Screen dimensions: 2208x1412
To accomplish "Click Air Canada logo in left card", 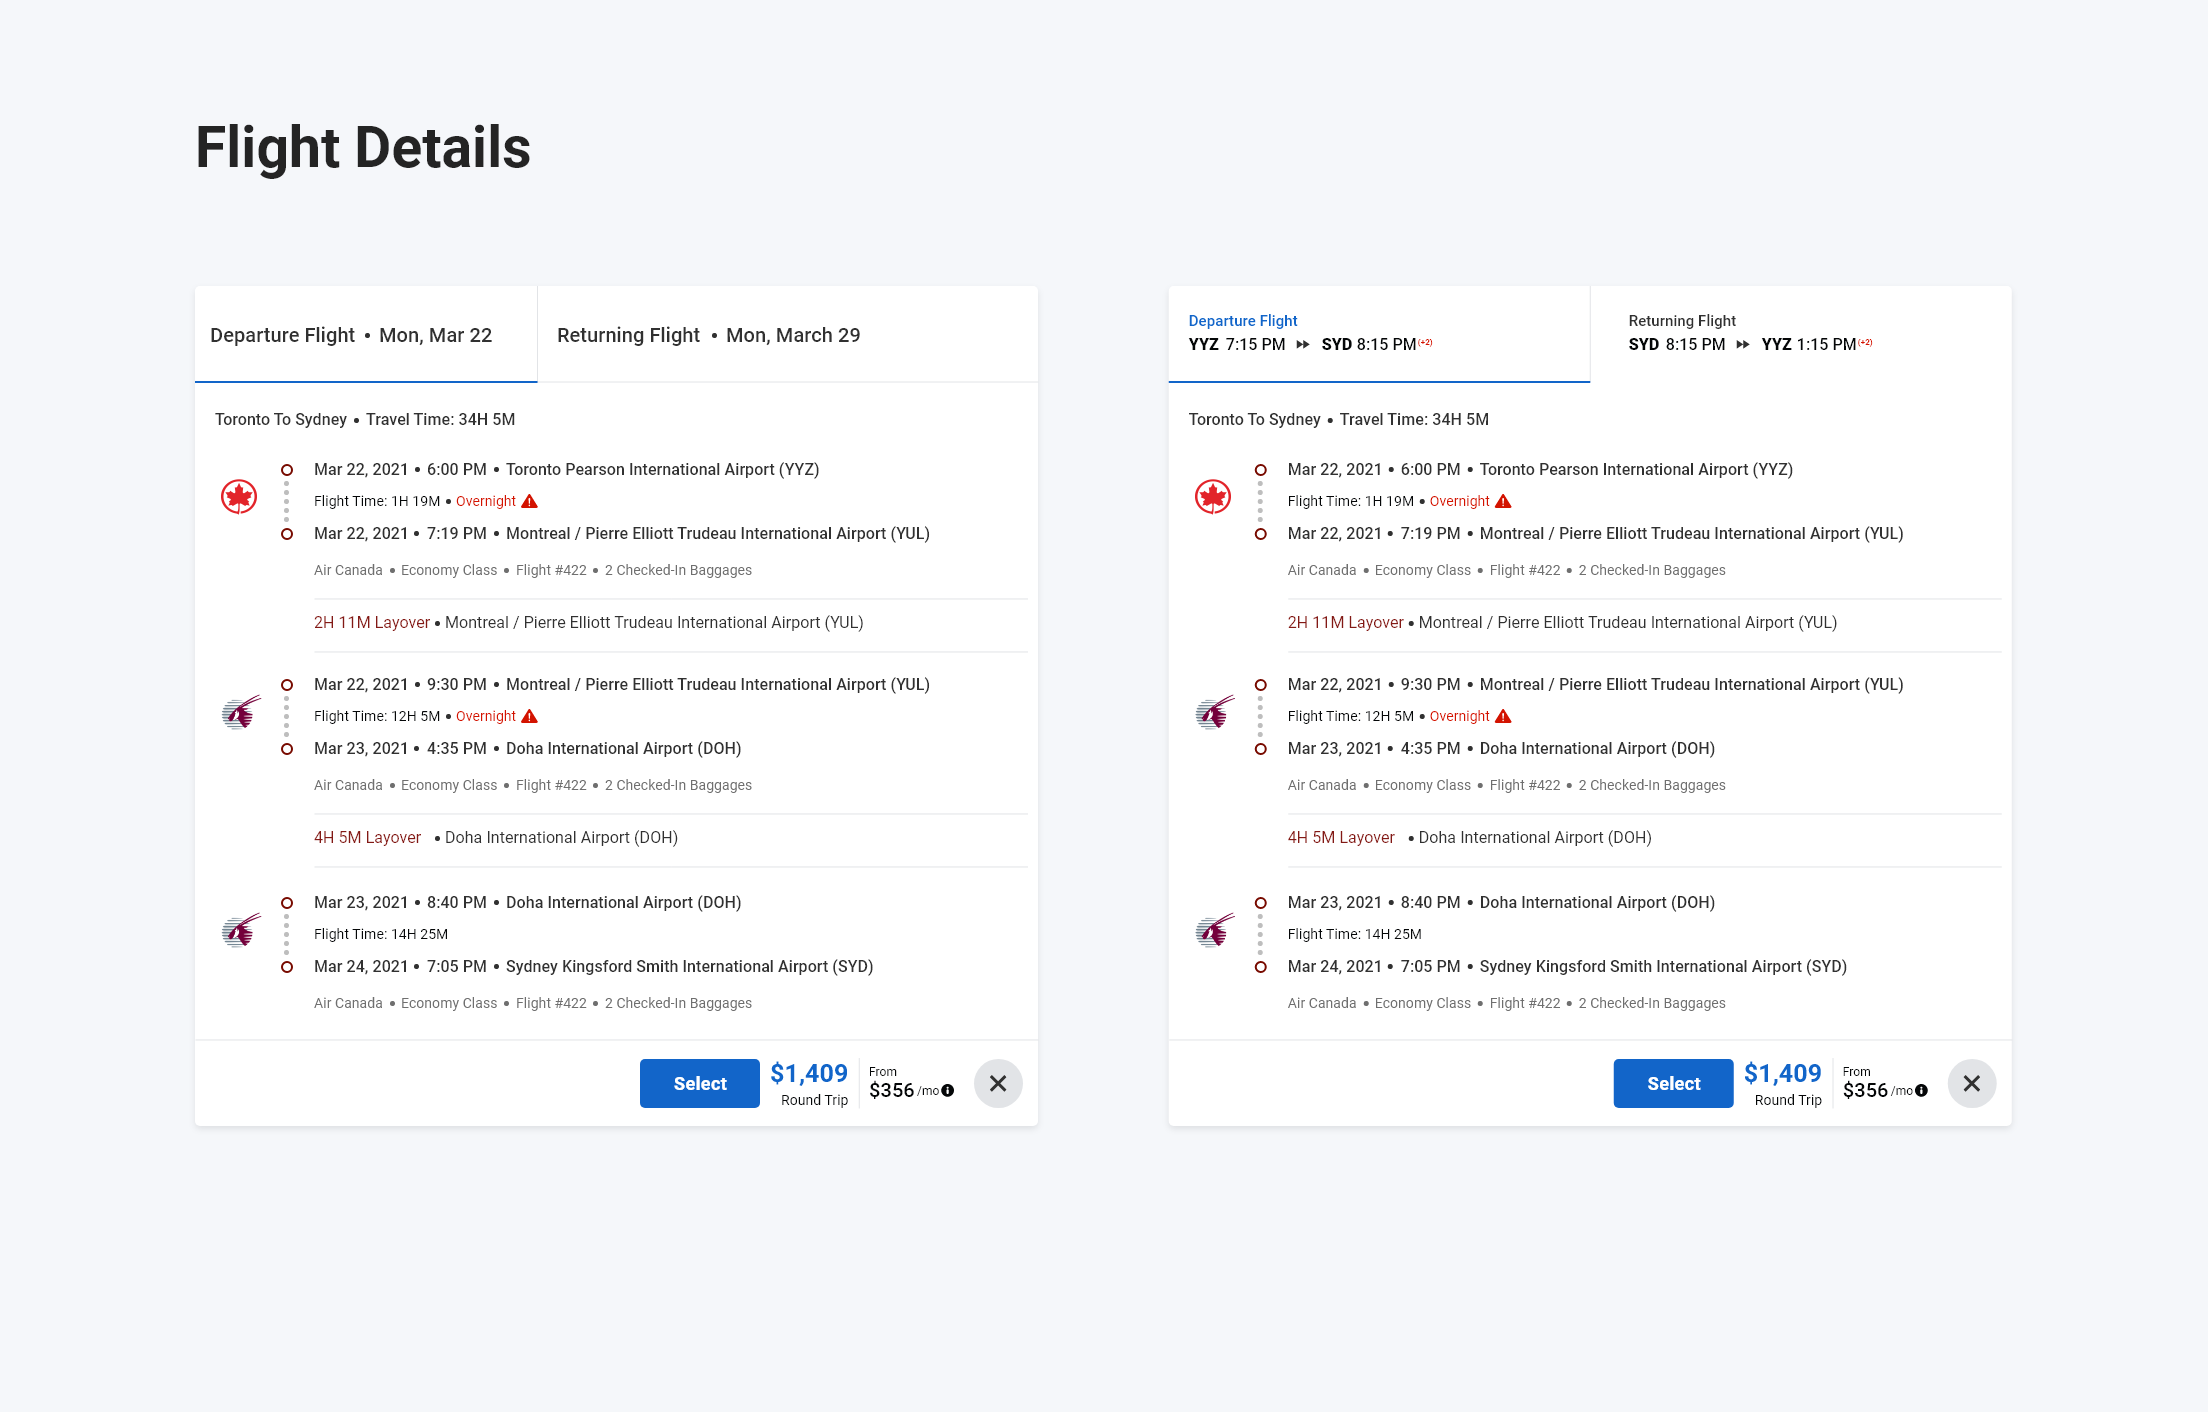I will tap(239, 497).
